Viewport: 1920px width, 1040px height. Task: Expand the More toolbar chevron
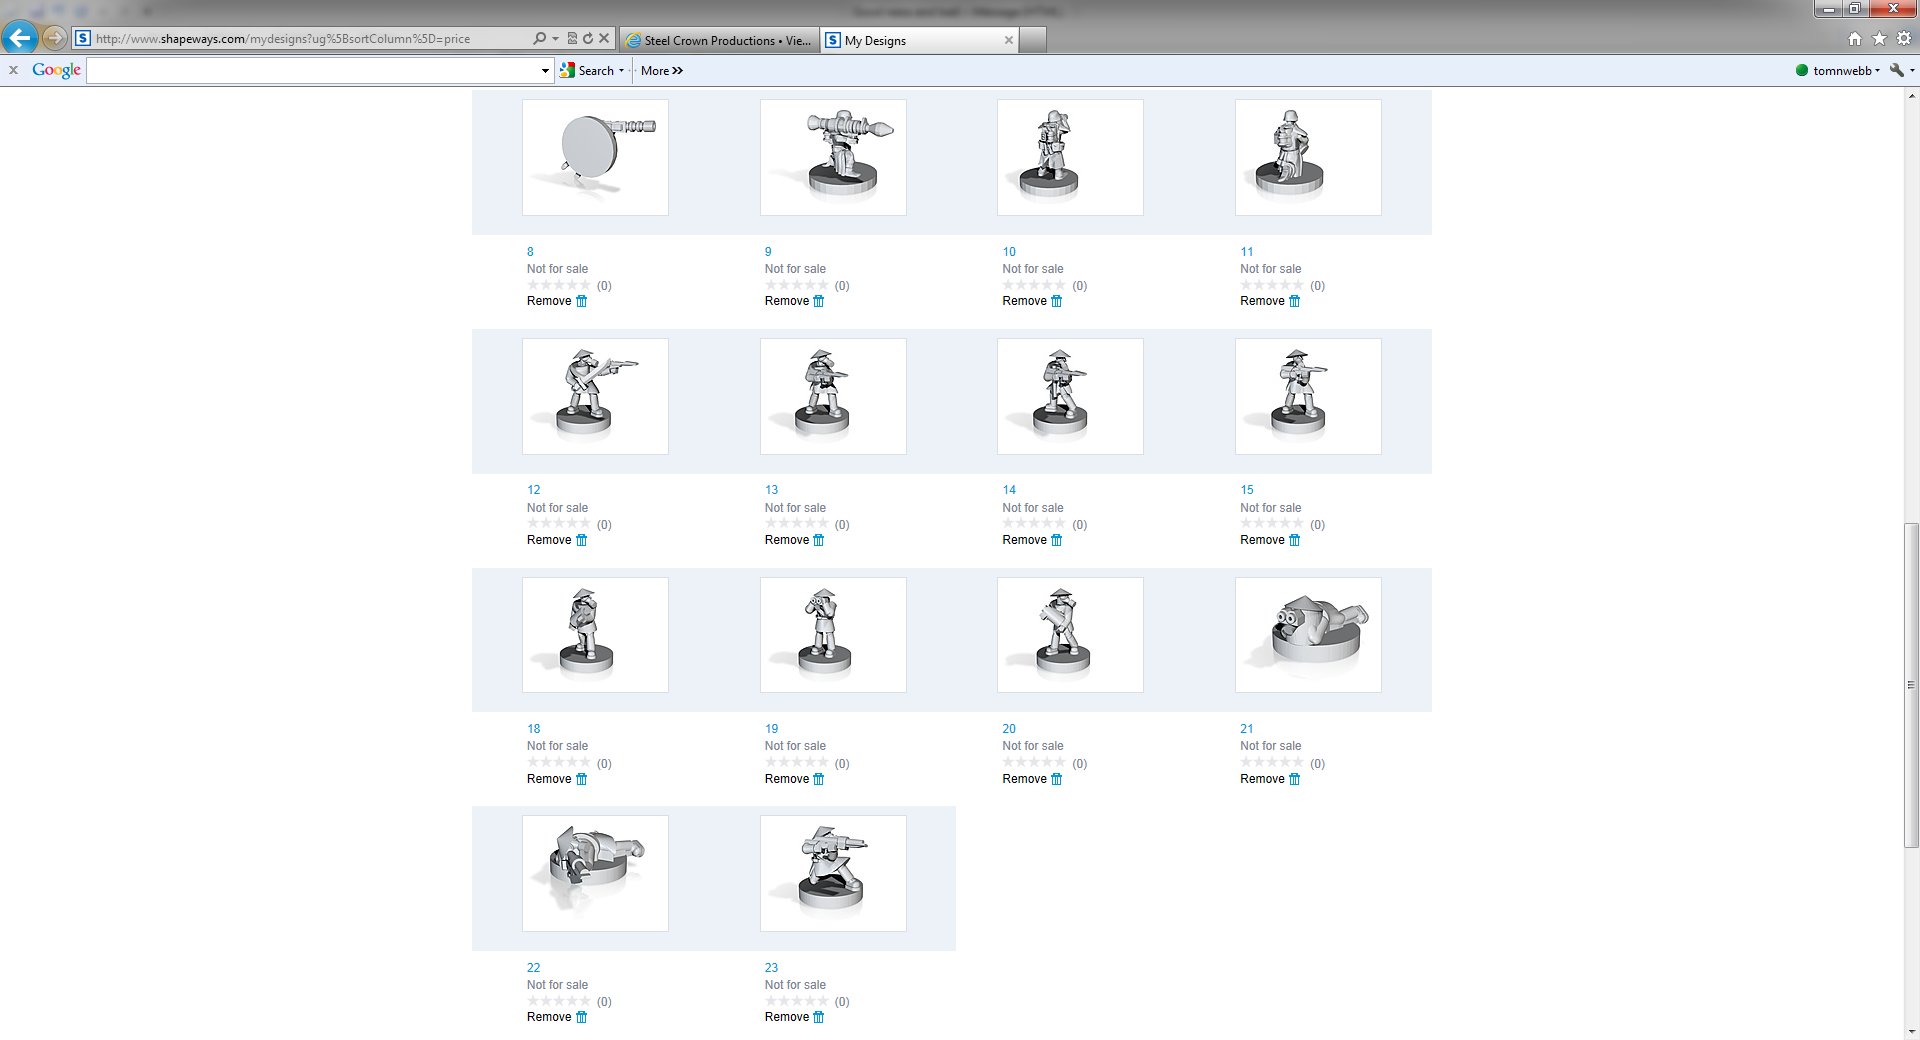pyautogui.click(x=662, y=71)
